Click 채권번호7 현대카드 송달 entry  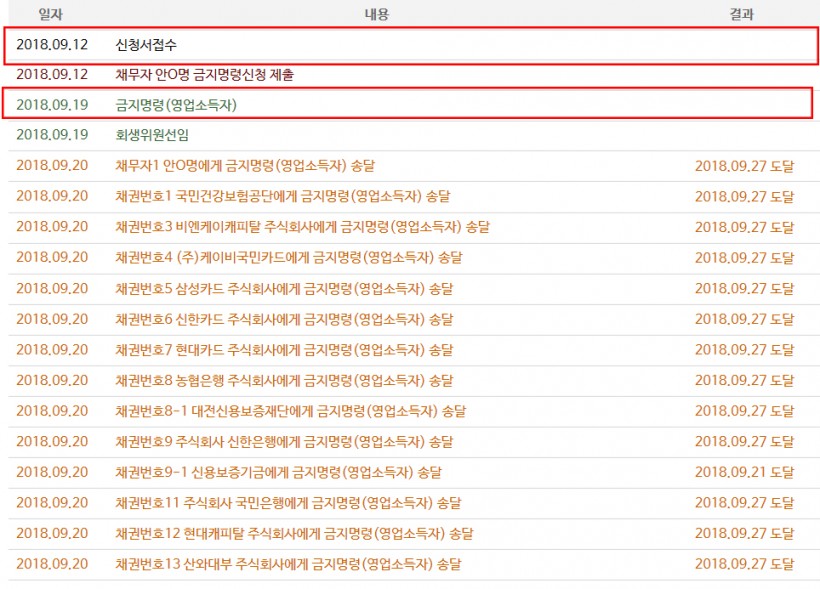284,350
